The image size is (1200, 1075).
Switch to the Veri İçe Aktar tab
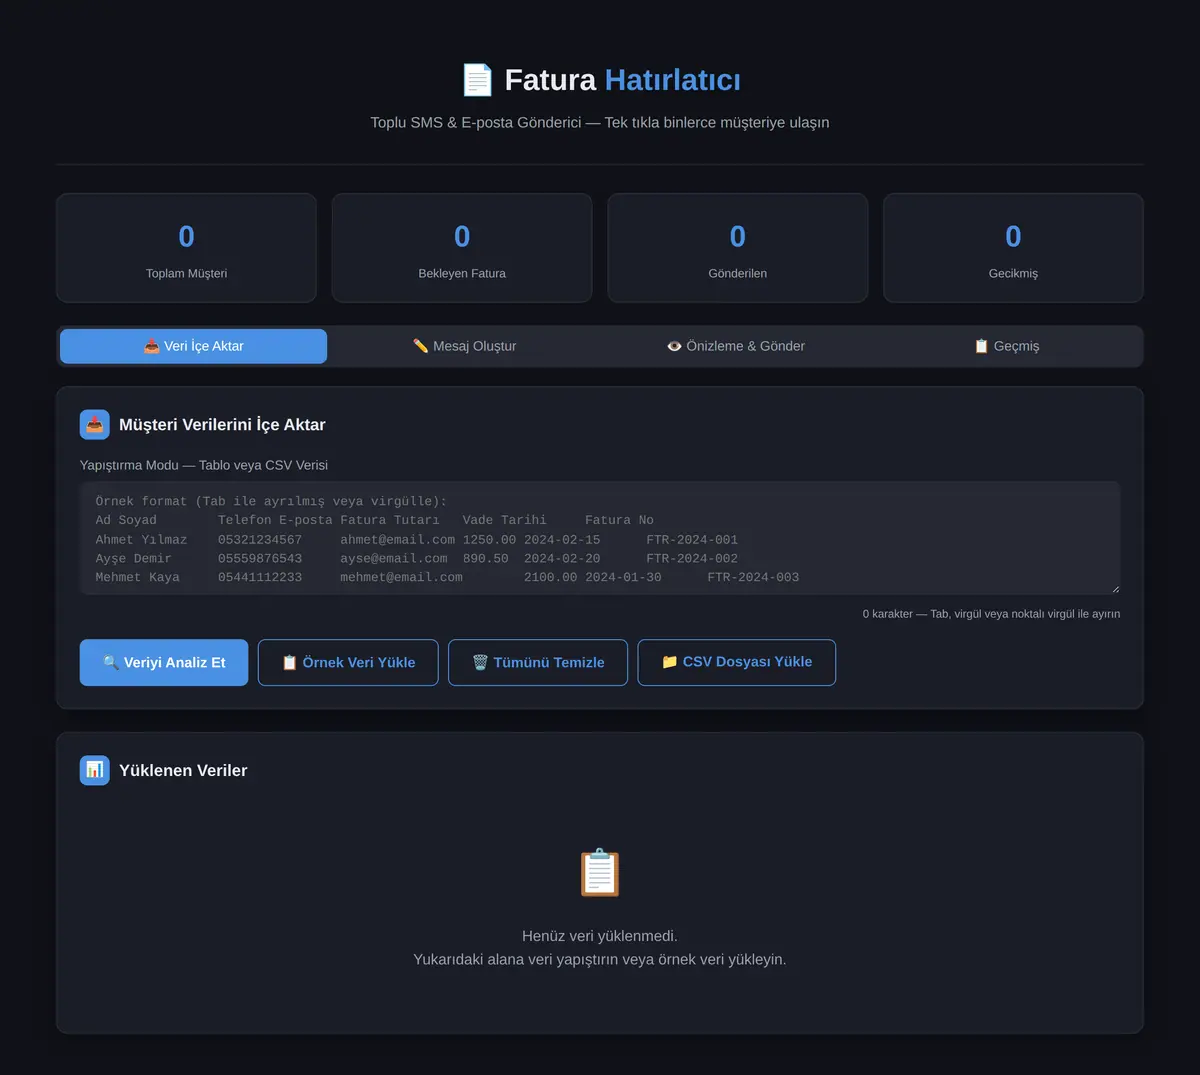194,346
